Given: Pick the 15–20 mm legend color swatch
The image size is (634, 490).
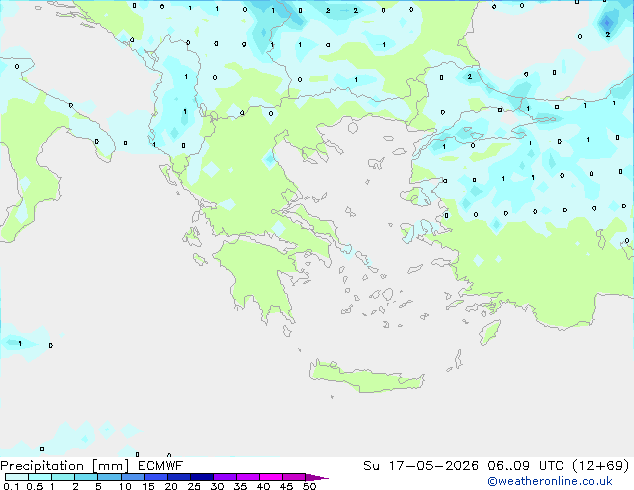Looking at the screenshot, I should click(155, 477).
